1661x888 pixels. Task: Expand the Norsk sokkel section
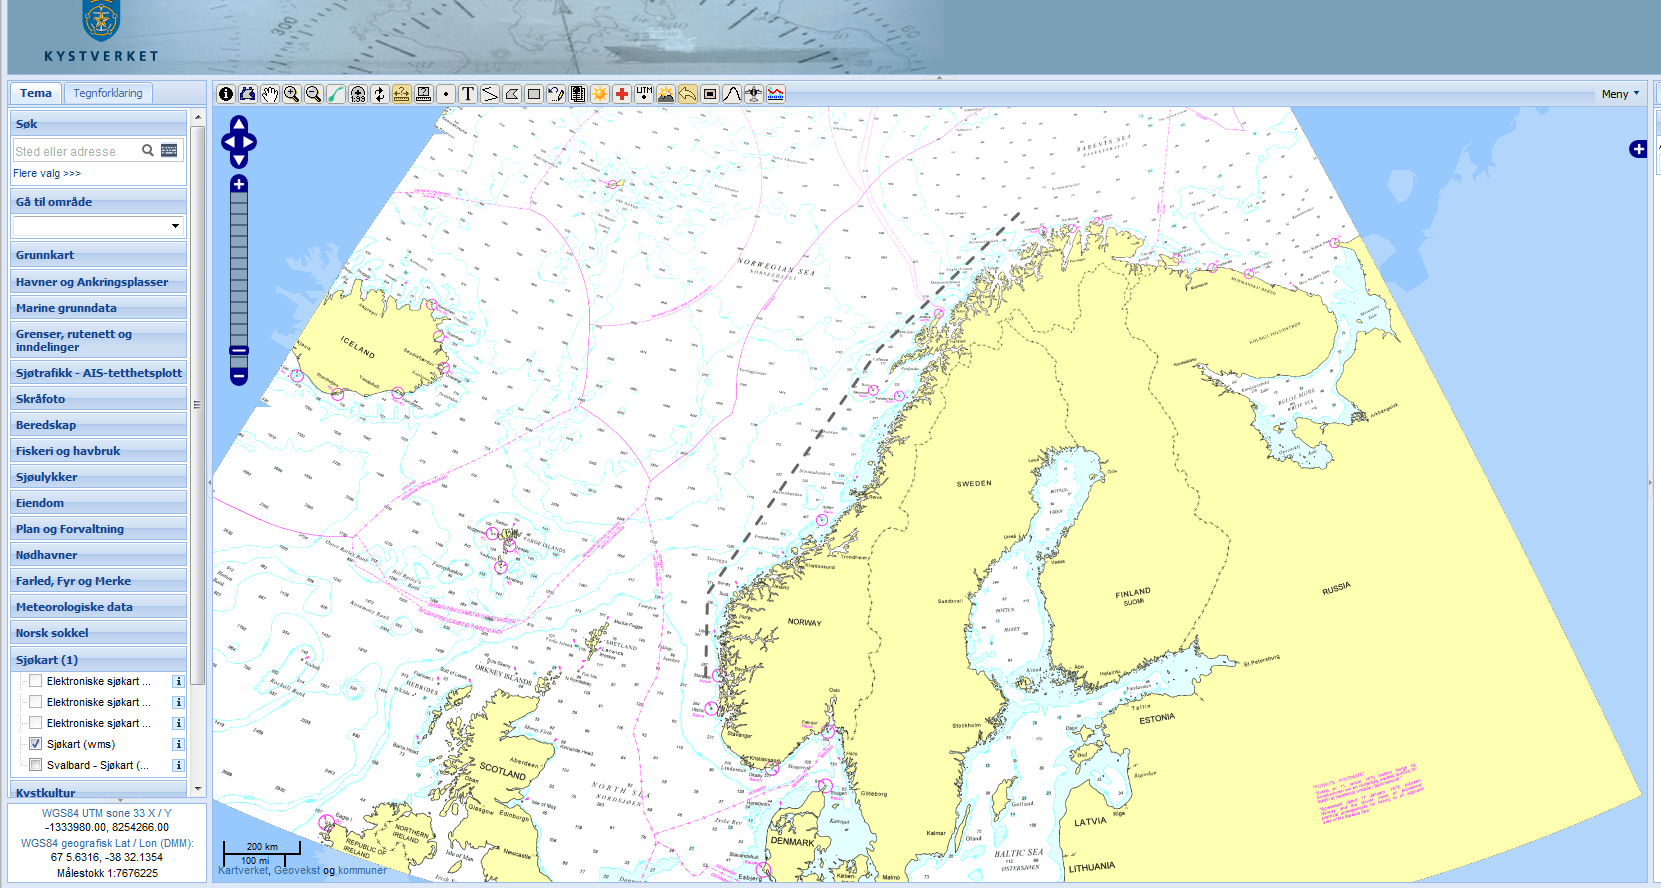point(98,633)
